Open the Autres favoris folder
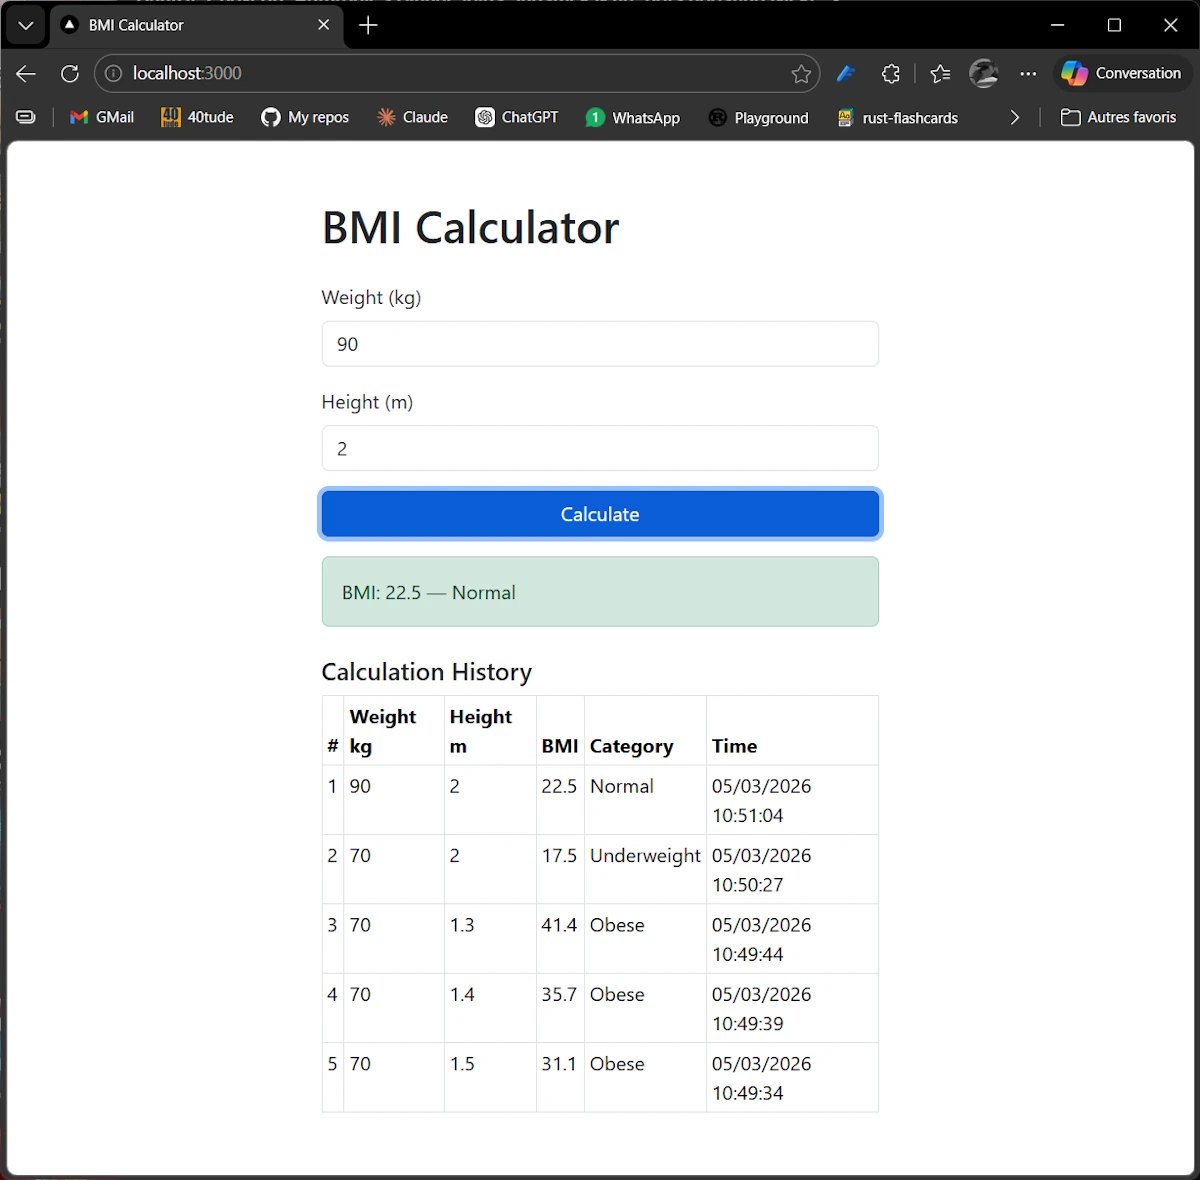 pyautogui.click(x=1119, y=117)
